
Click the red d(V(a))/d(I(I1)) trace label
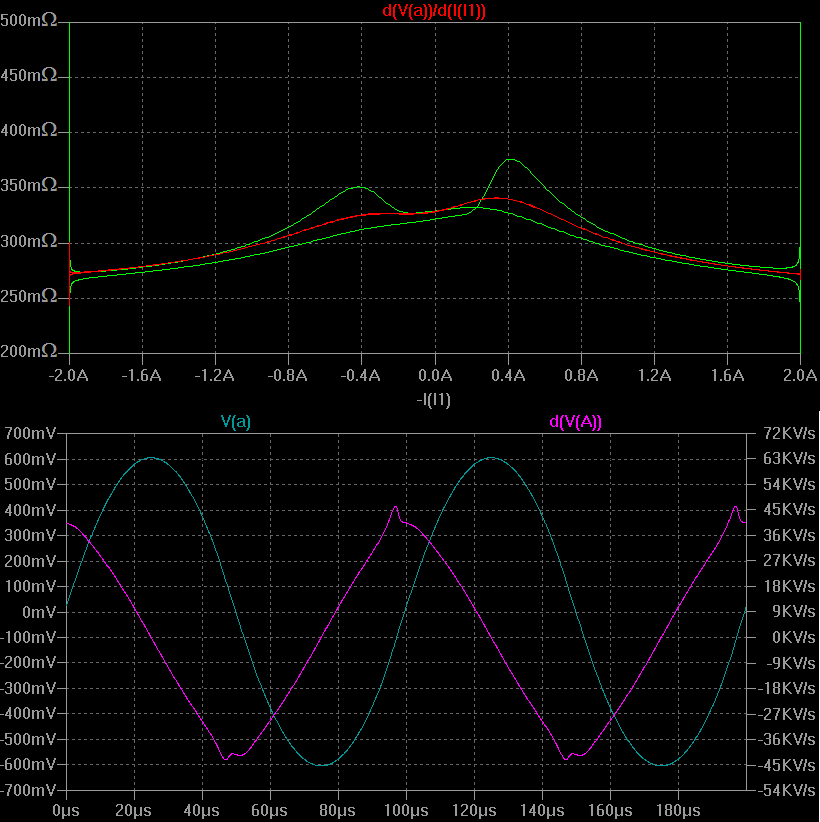coord(434,10)
